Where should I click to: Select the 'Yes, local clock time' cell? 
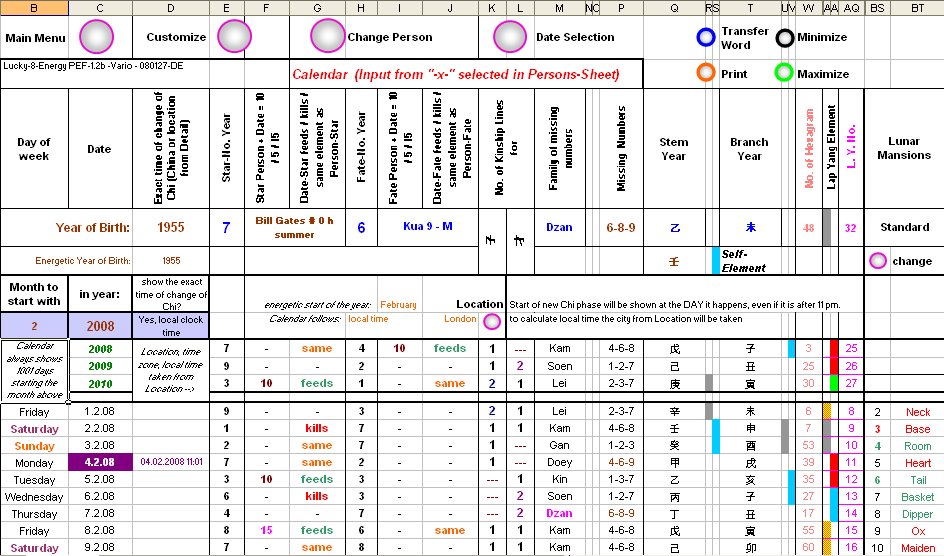(171, 325)
